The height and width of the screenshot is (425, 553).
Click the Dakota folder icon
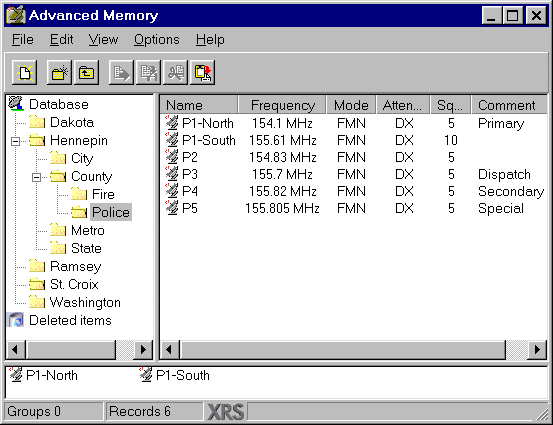pos(37,122)
